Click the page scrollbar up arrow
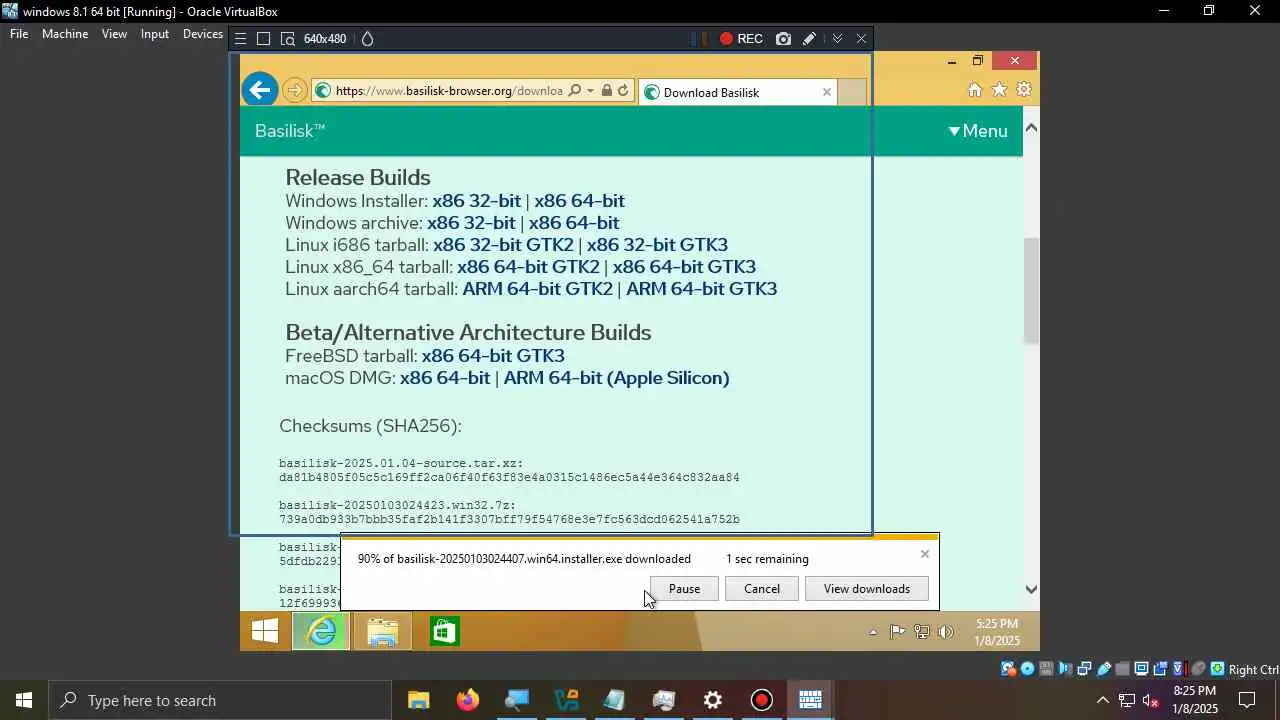This screenshot has width=1280, height=720. (1031, 128)
